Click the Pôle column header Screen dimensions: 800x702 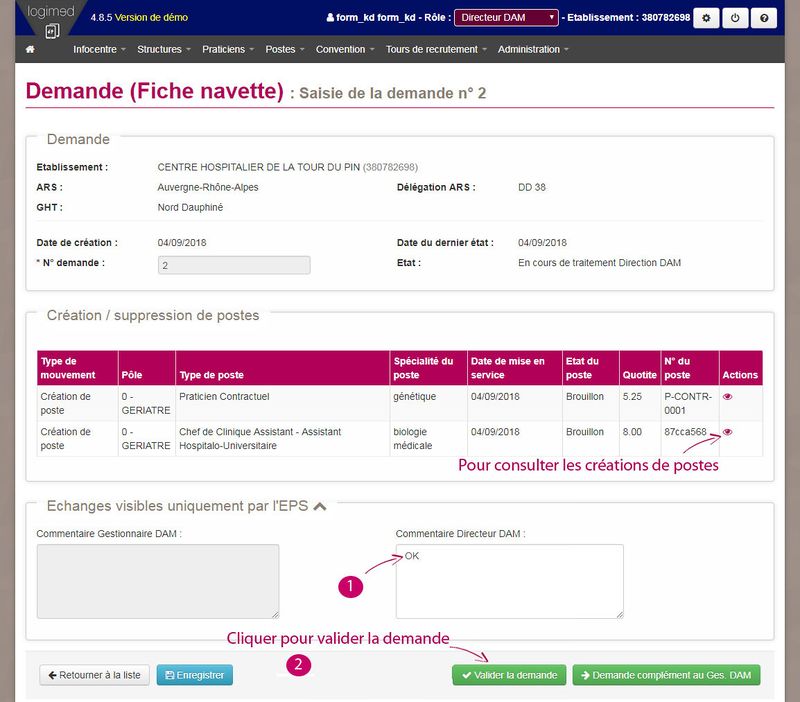click(146, 368)
